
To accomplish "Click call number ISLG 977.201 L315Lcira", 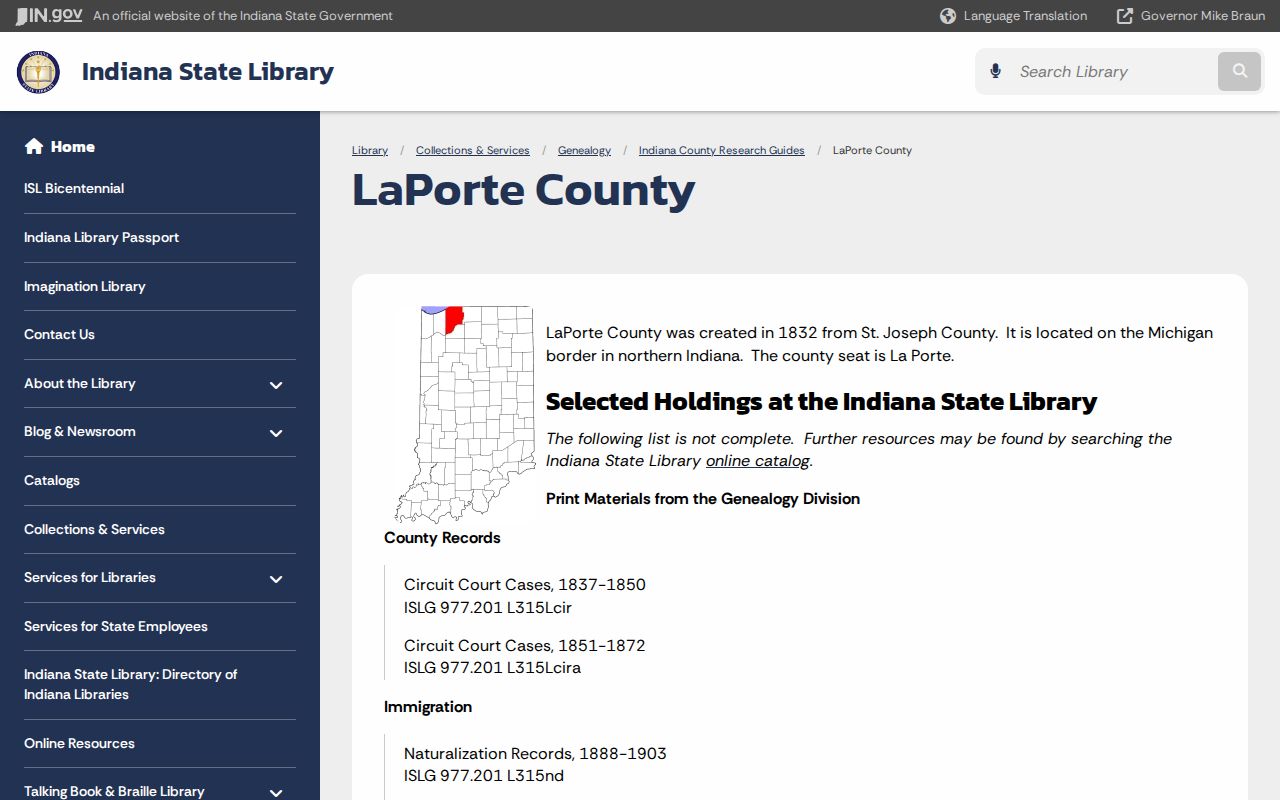I will (492, 668).
